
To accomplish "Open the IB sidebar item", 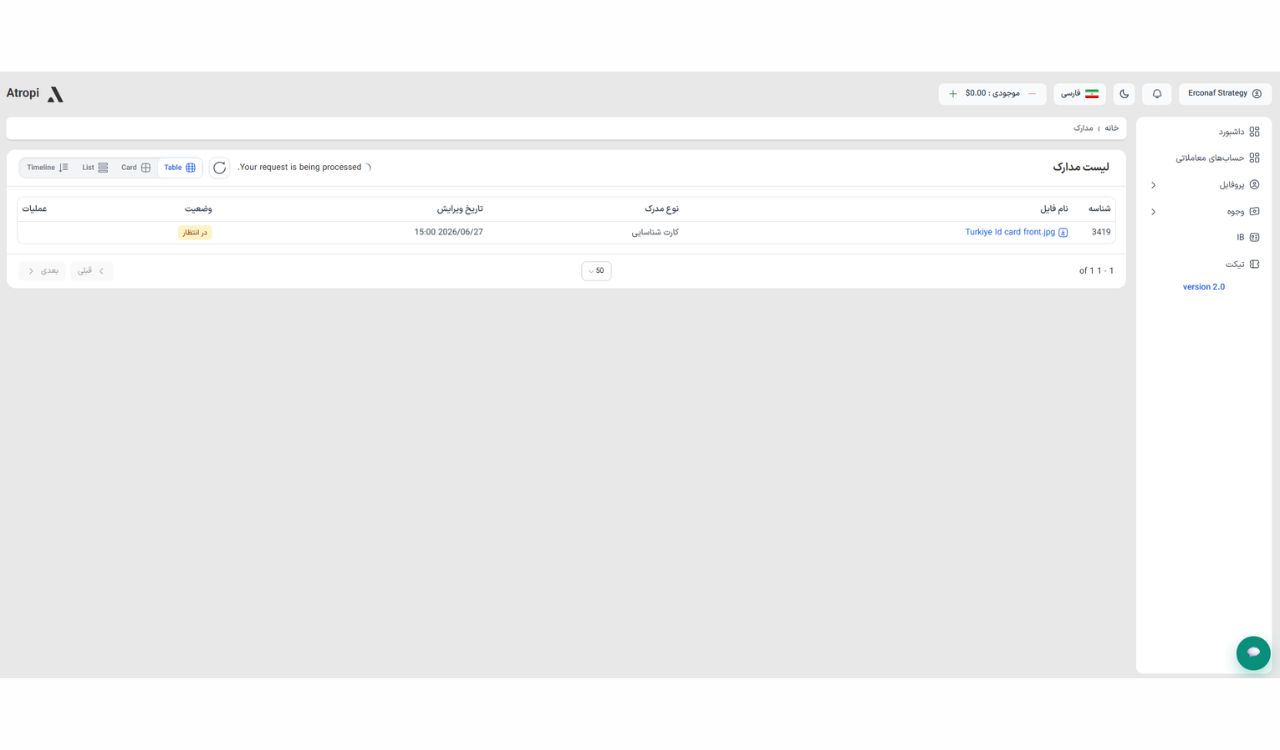I will (x=1247, y=238).
